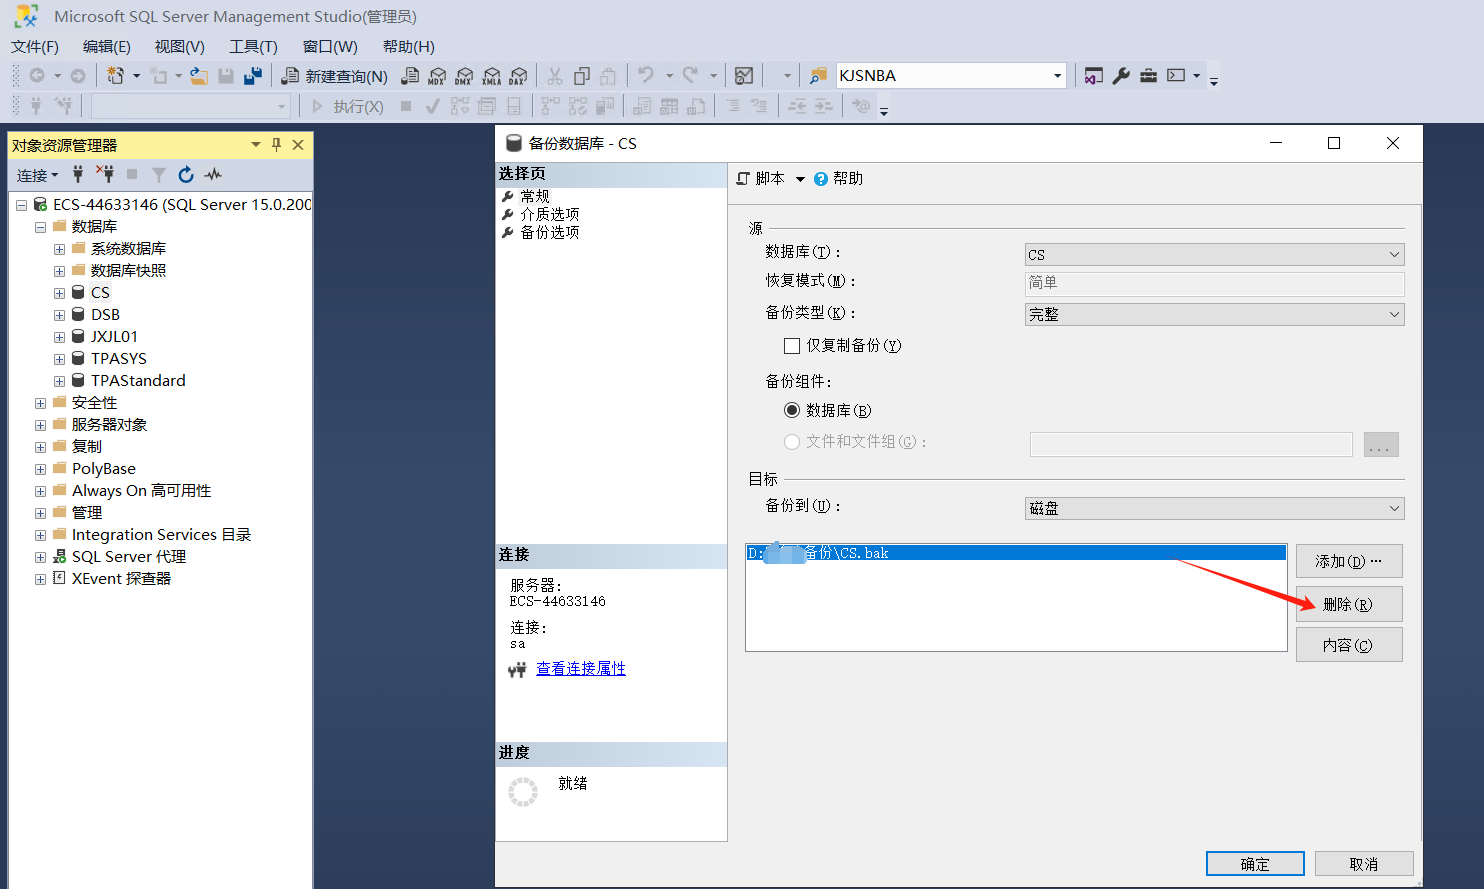The height and width of the screenshot is (889, 1484).
Task: Toggle the copy-only backup (仅复制备份) checkbox
Action: click(x=792, y=346)
